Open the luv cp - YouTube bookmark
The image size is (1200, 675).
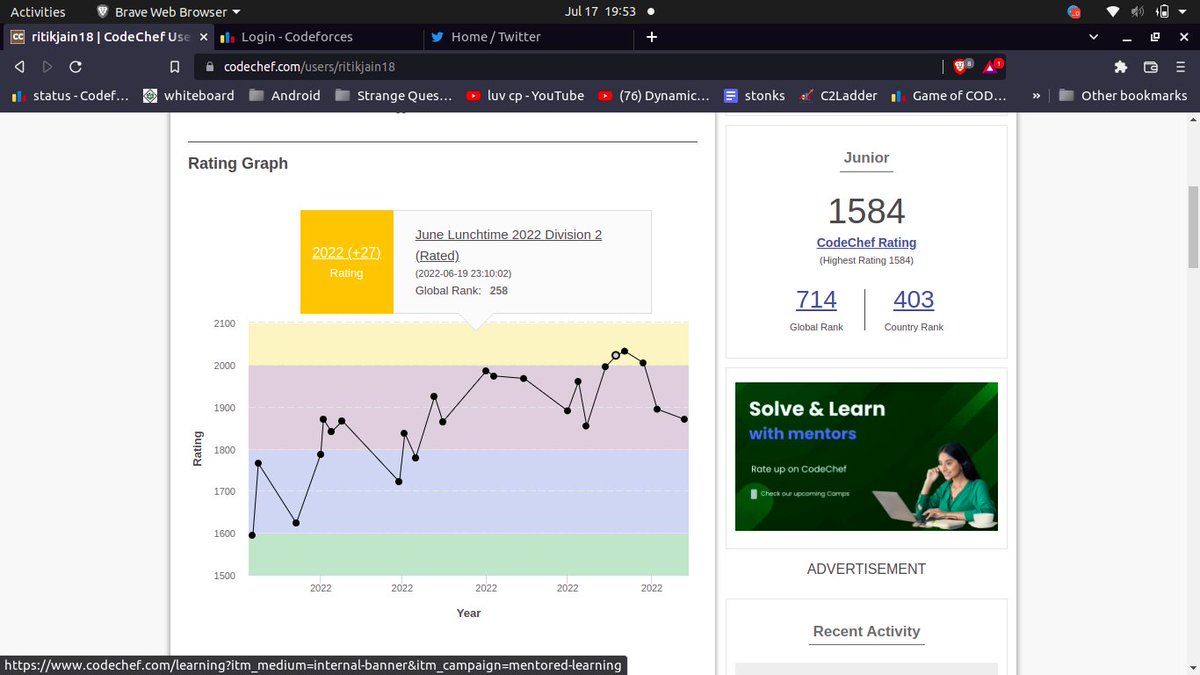point(525,96)
